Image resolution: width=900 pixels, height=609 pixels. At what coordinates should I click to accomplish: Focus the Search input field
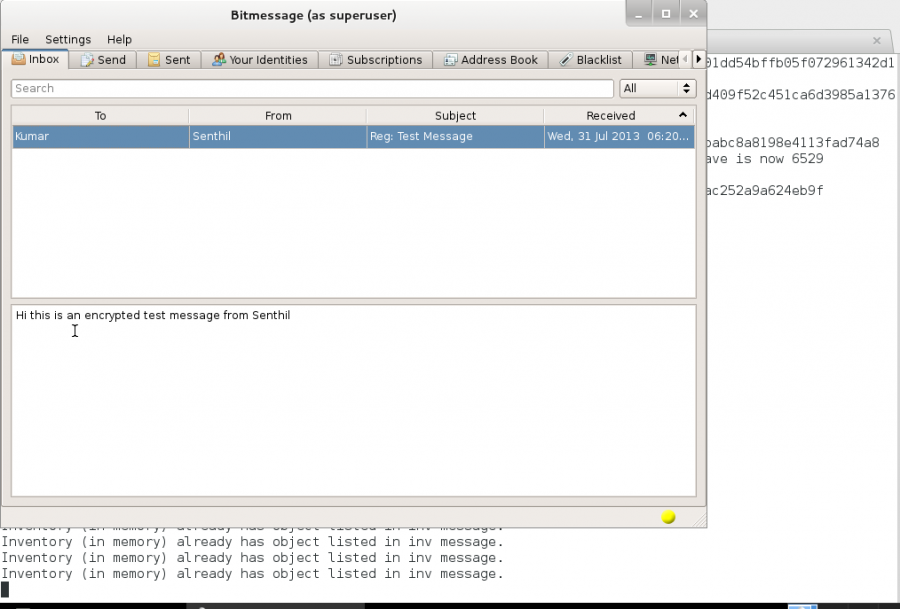coord(312,88)
